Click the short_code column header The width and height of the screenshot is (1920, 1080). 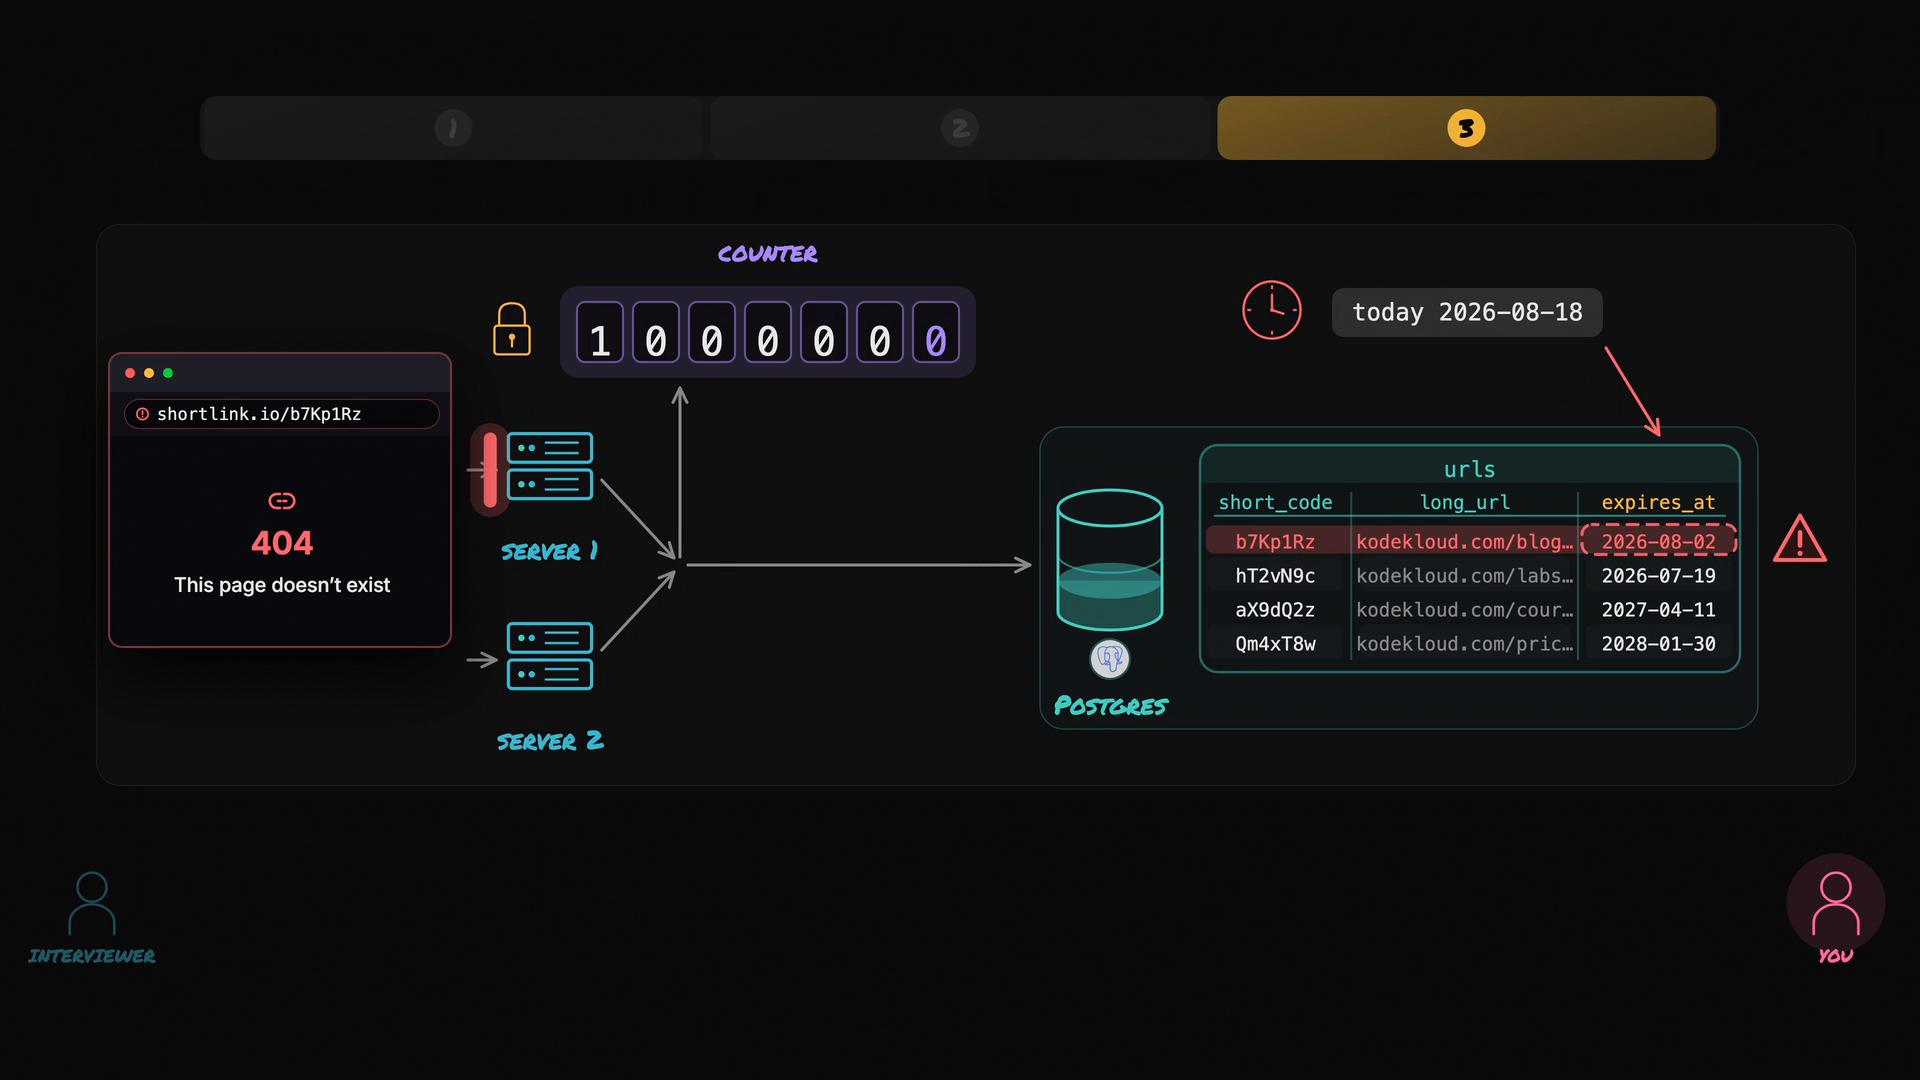(x=1275, y=502)
